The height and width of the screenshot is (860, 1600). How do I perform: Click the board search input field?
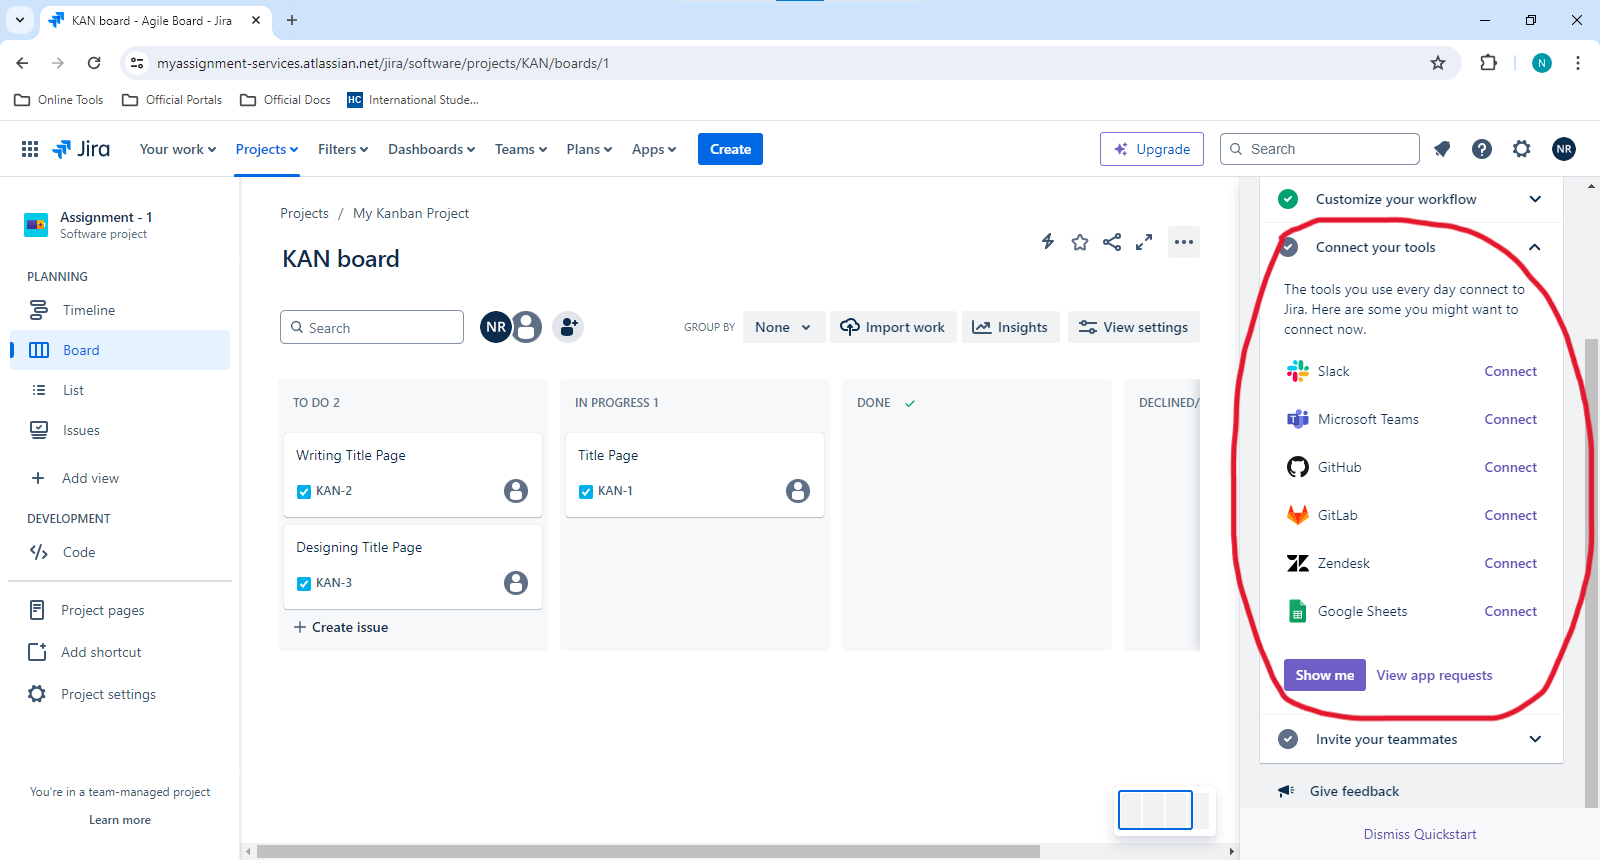pos(372,327)
